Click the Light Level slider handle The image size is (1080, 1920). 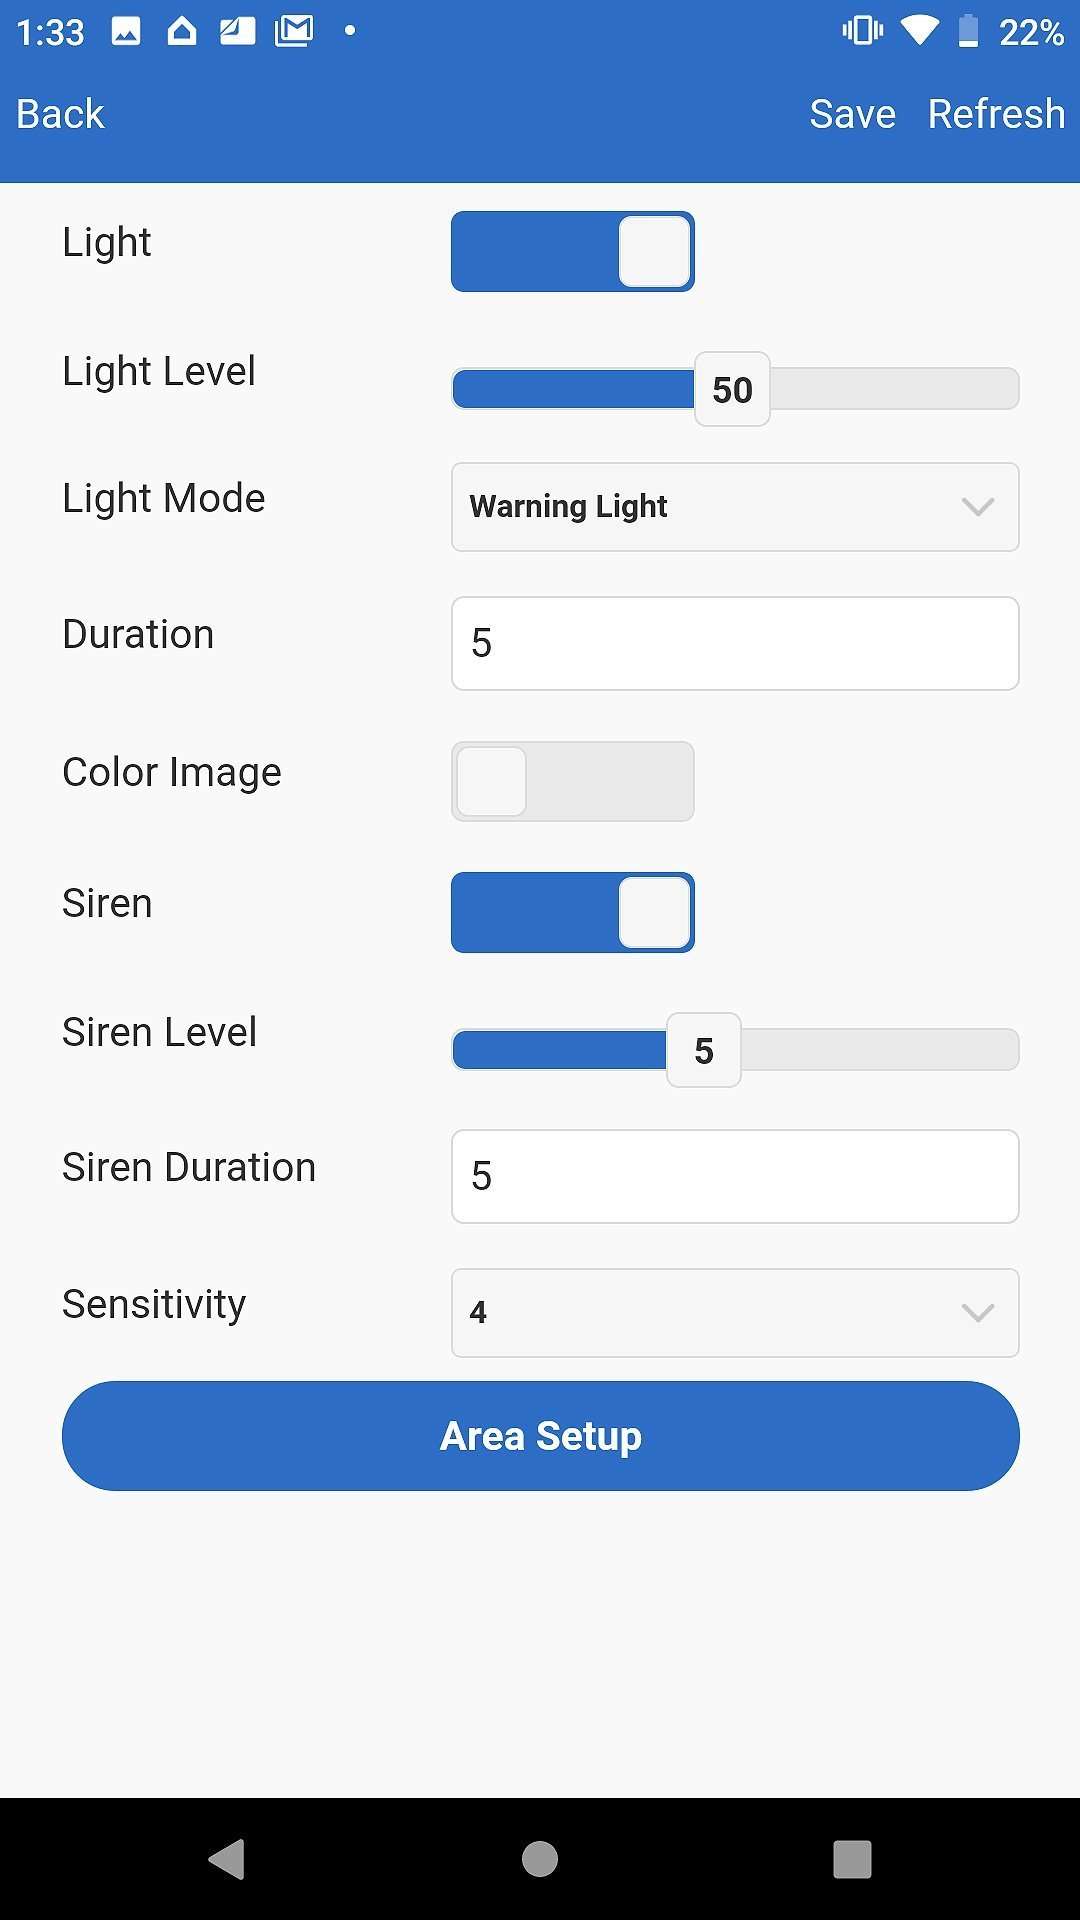click(732, 389)
